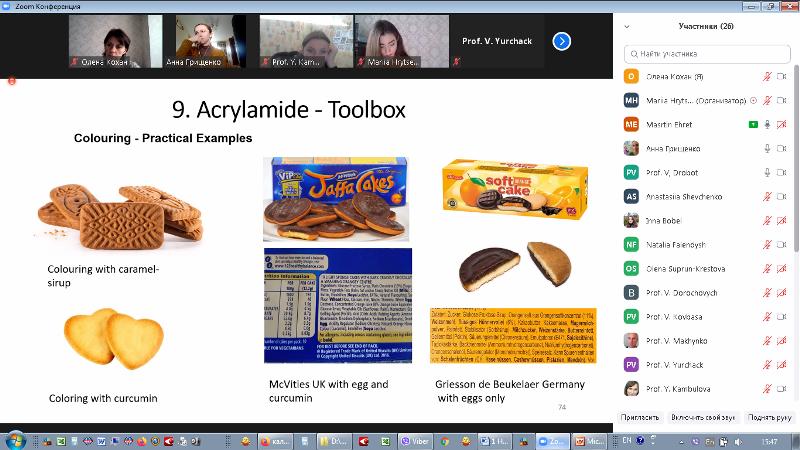Click the participants list scrollbar
This screenshot has height=450, width=800.
(x=796, y=158)
